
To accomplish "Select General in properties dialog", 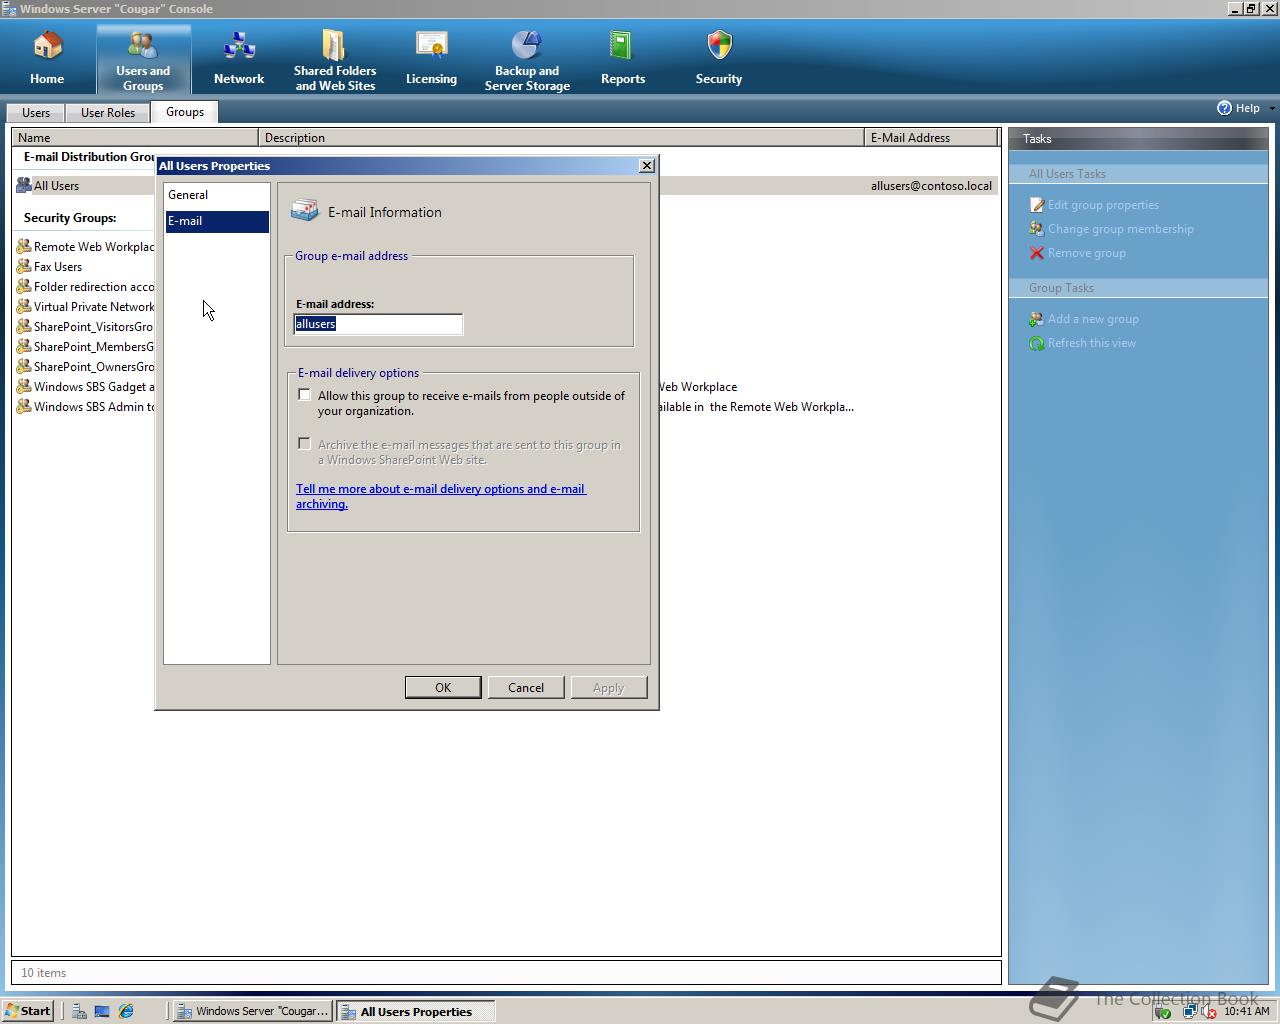I will click(x=217, y=195).
